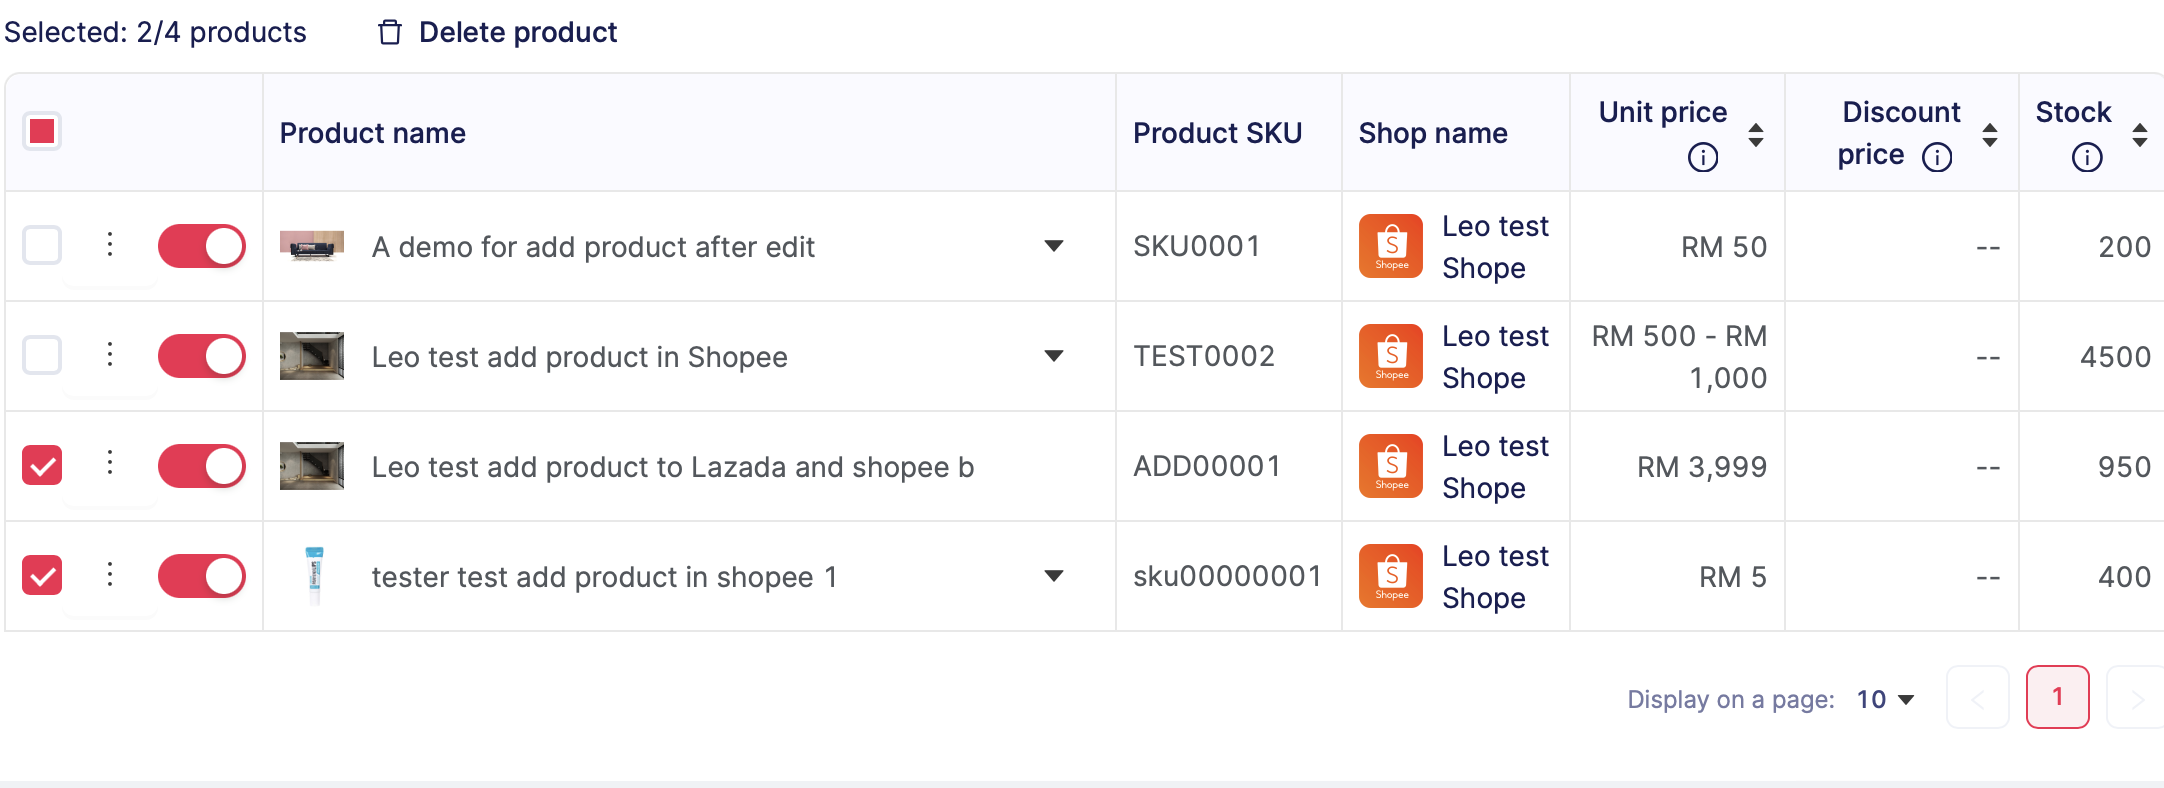Viewport: 2164px width, 788px height.
Task: Sort the table by Discount price
Action: coord(1989,134)
